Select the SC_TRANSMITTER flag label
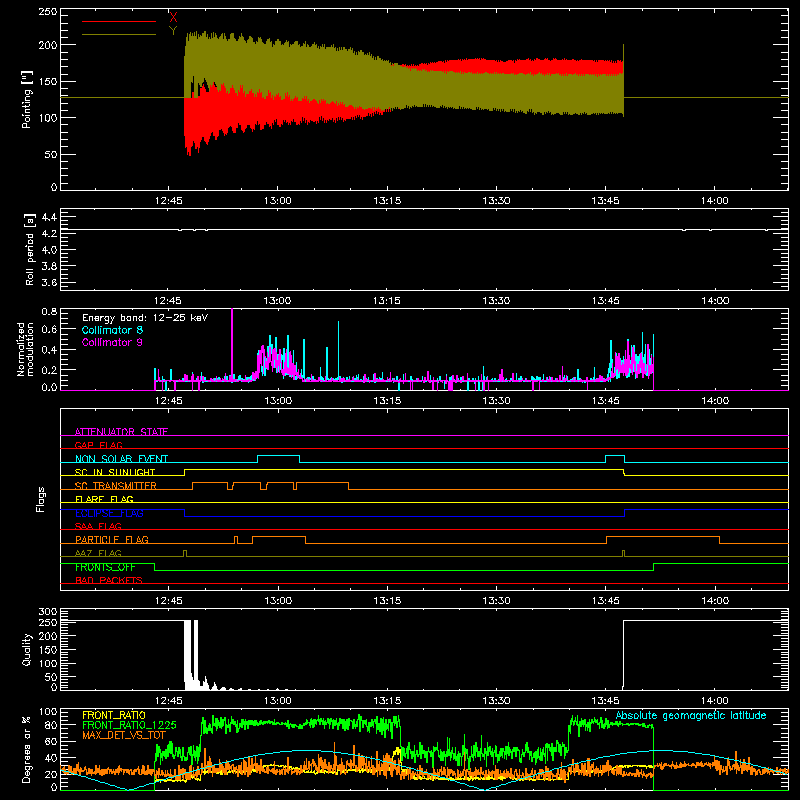 click(116, 485)
